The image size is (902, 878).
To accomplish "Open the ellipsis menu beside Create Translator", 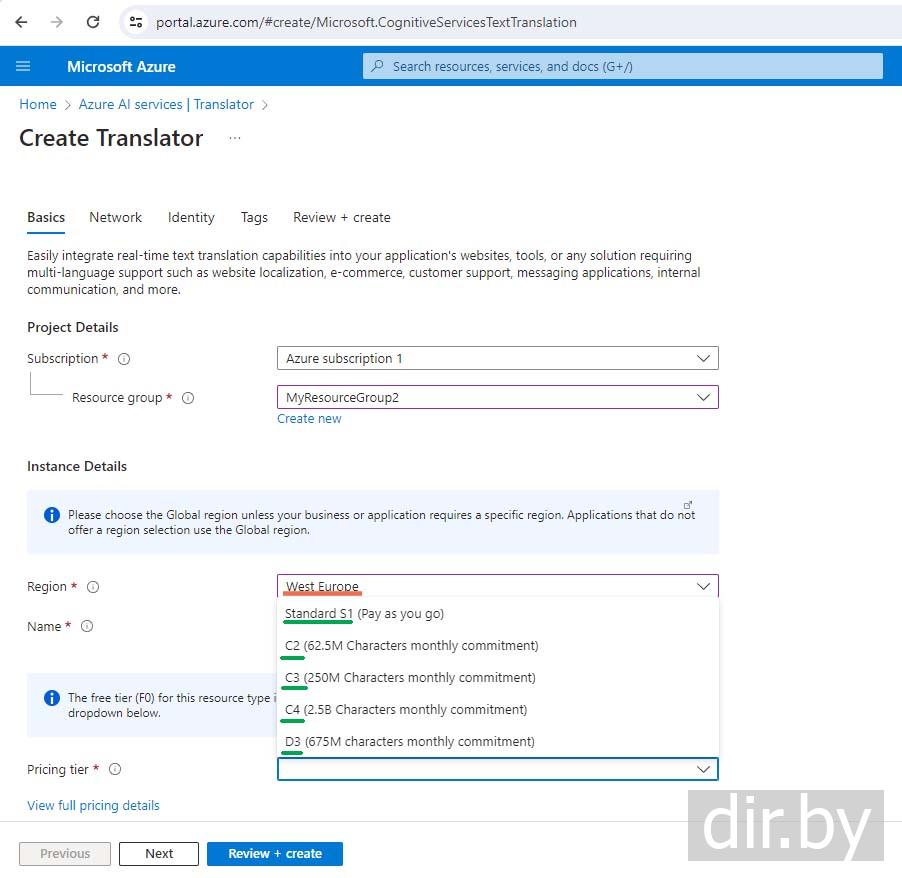I will point(235,139).
